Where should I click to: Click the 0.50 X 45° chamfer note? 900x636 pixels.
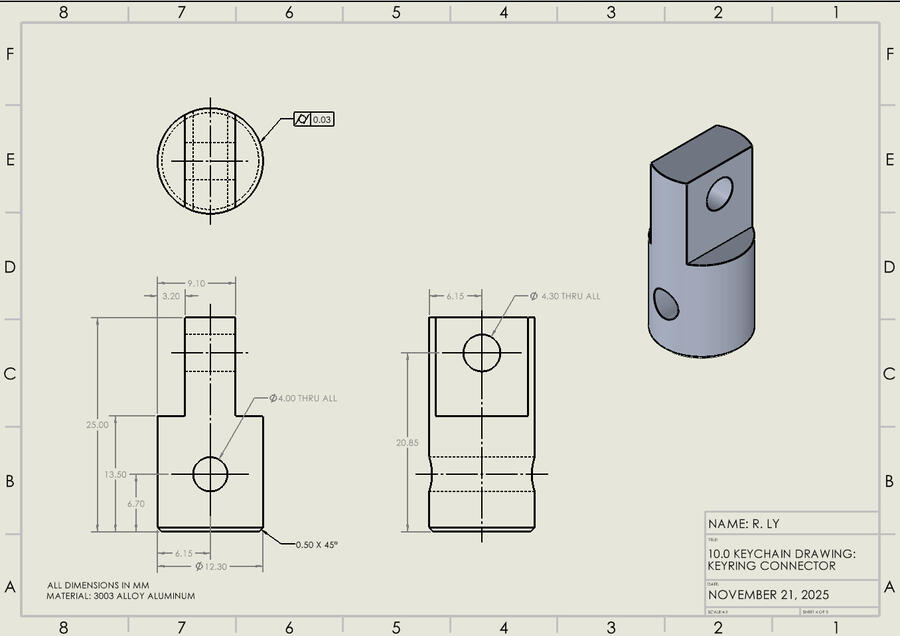pyautogui.click(x=317, y=544)
